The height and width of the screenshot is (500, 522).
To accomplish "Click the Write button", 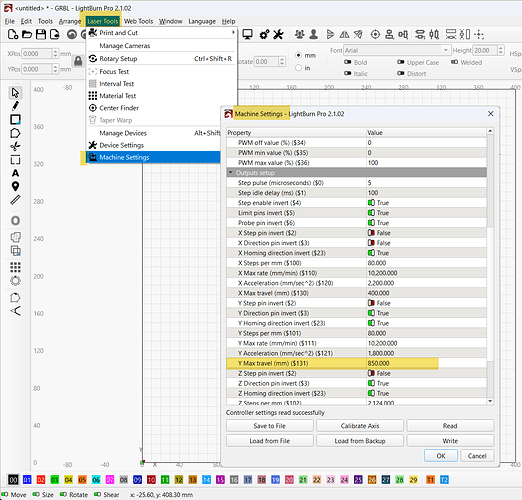I will pyautogui.click(x=450, y=441).
